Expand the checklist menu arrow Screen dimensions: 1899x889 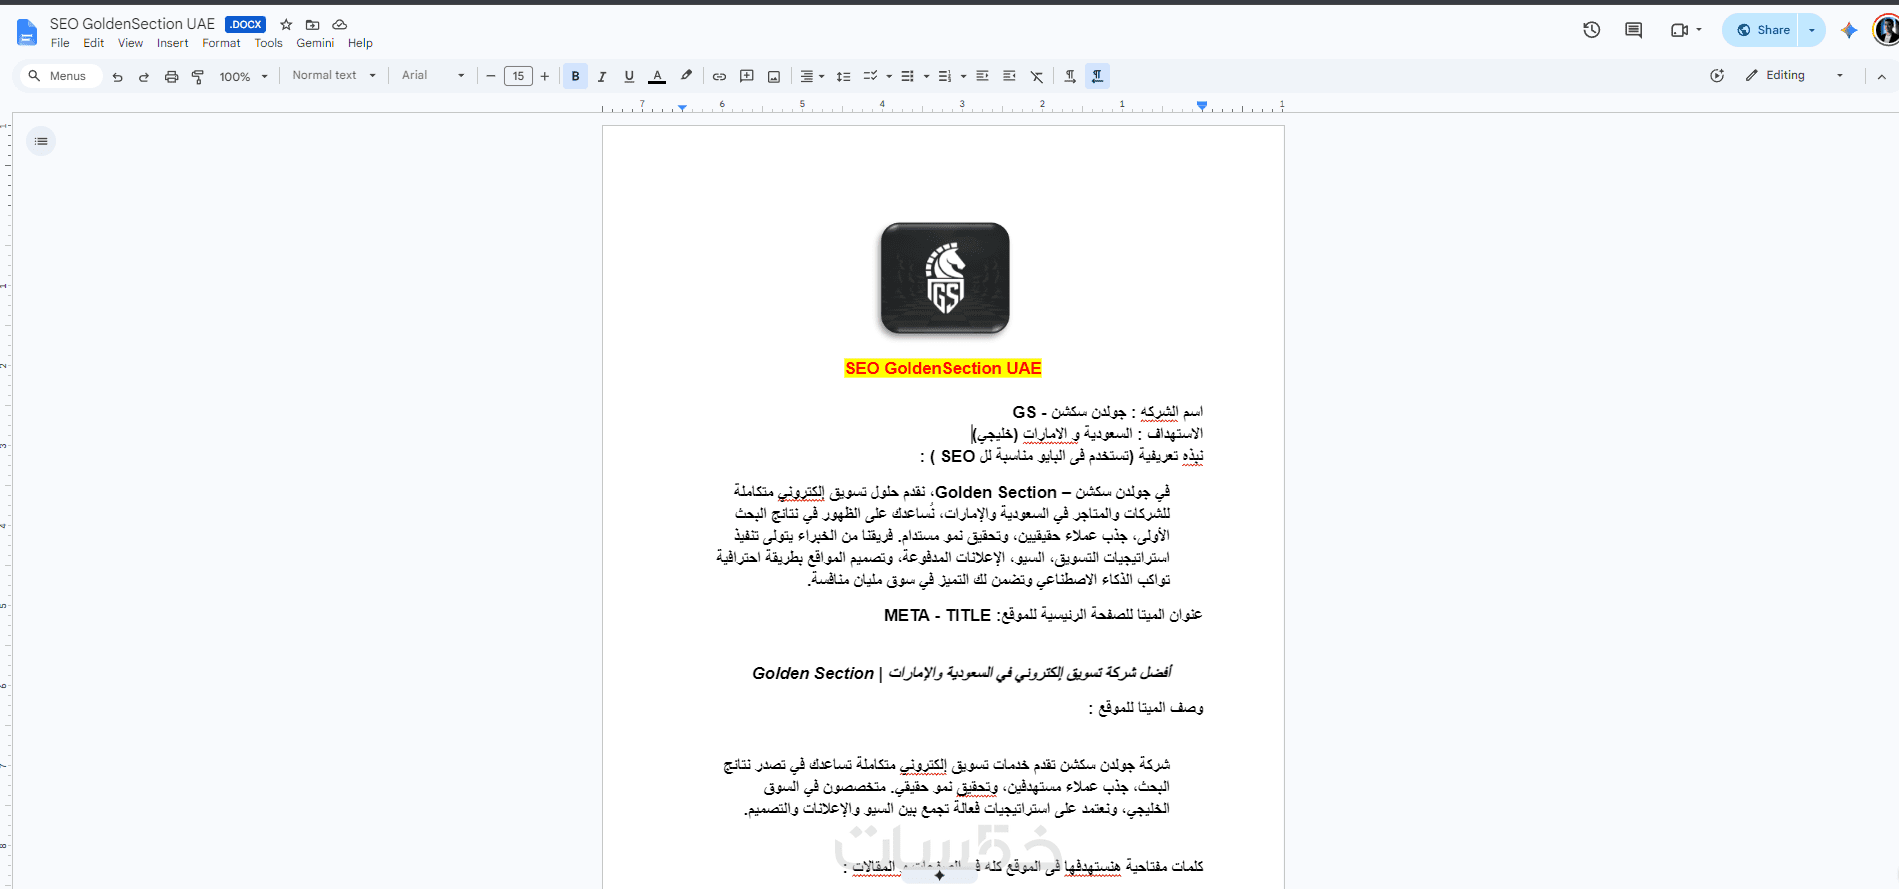tap(889, 76)
